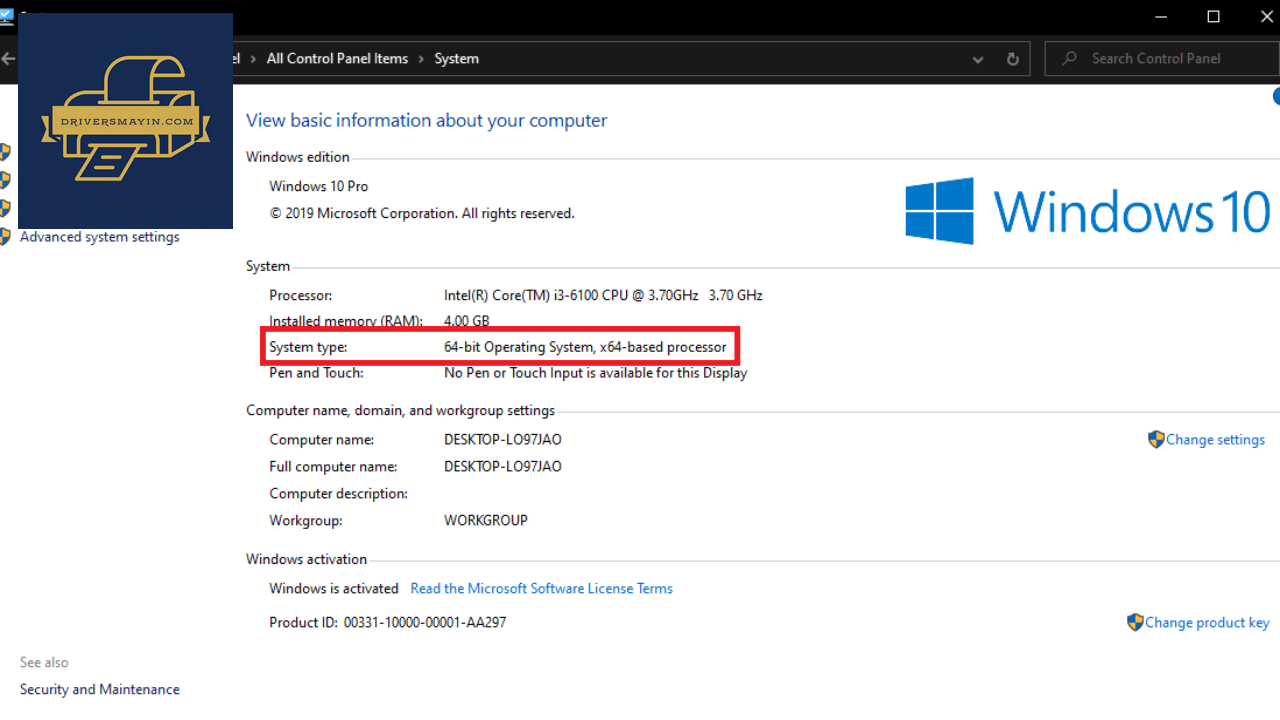Image resolution: width=1280 pixels, height=720 pixels.
Task: Click the "Processor:" label
Action: tap(301, 295)
